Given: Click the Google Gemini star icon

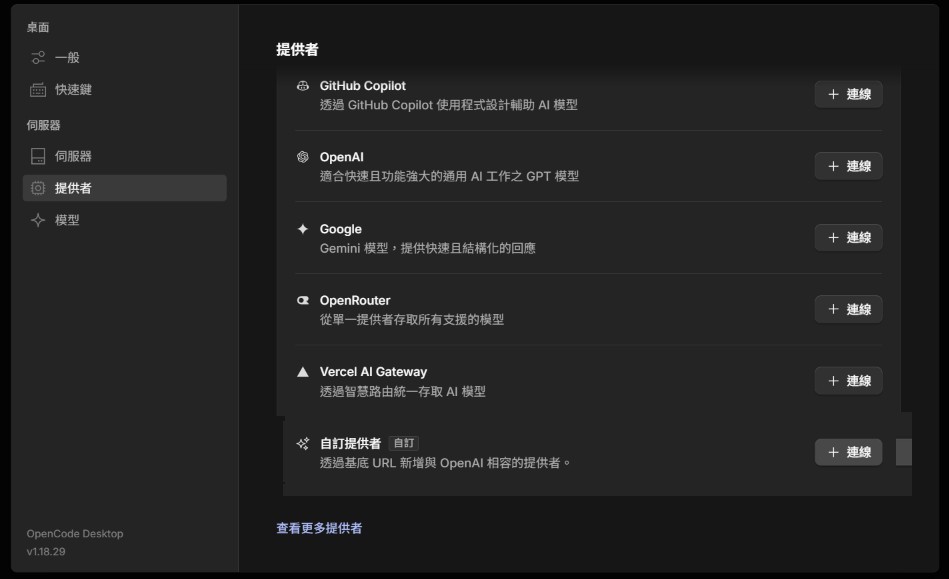Looking at the screenshot, I should click(x=303, y=229).
